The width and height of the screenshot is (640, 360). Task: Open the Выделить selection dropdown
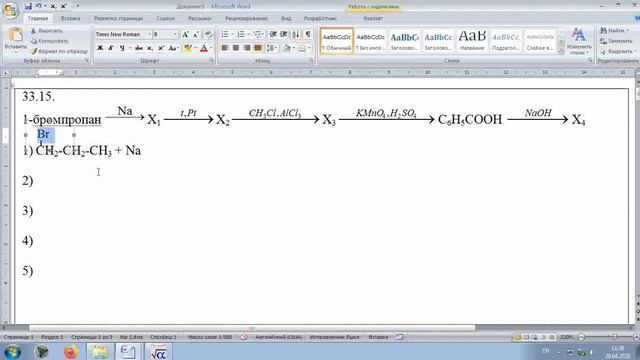(x=618, y=51)
